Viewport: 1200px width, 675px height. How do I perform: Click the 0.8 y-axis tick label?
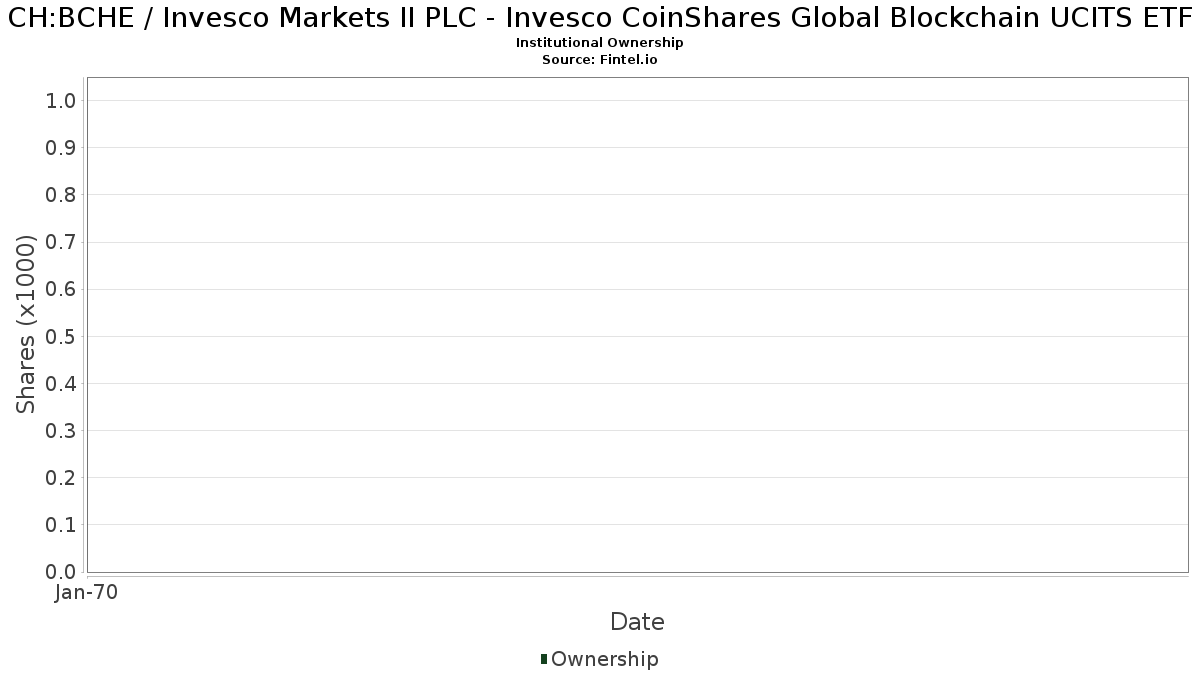click(x=61, y=195)
